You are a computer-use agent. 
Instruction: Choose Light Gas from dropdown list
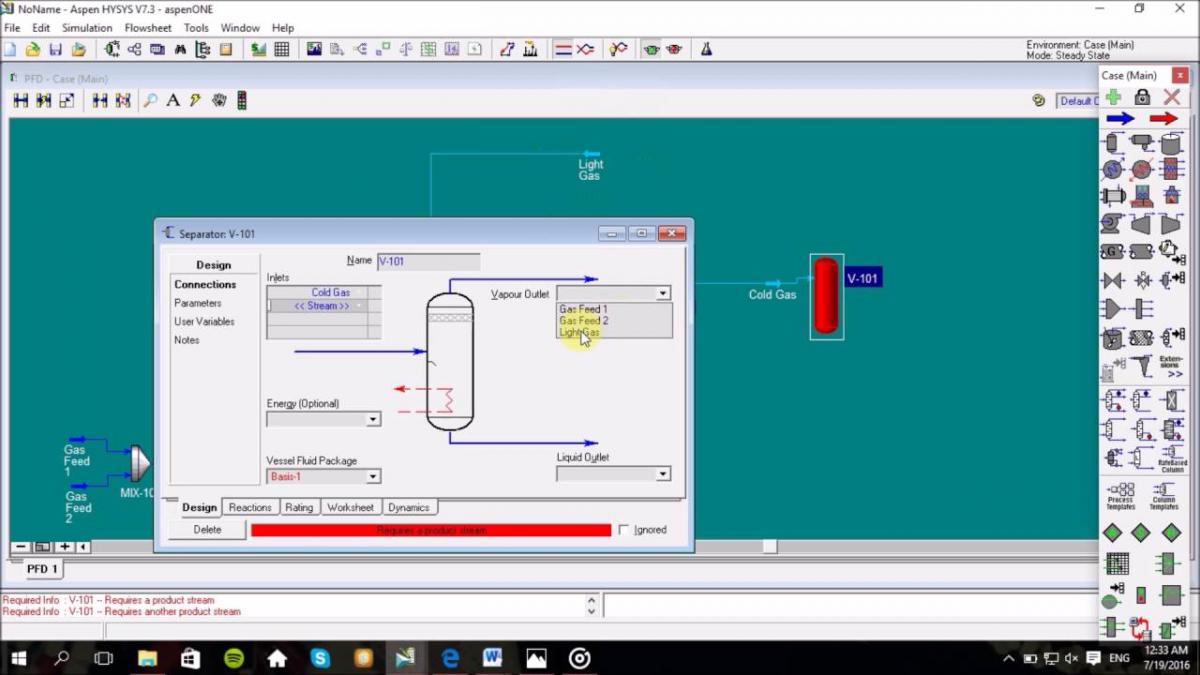coord(580,332)
